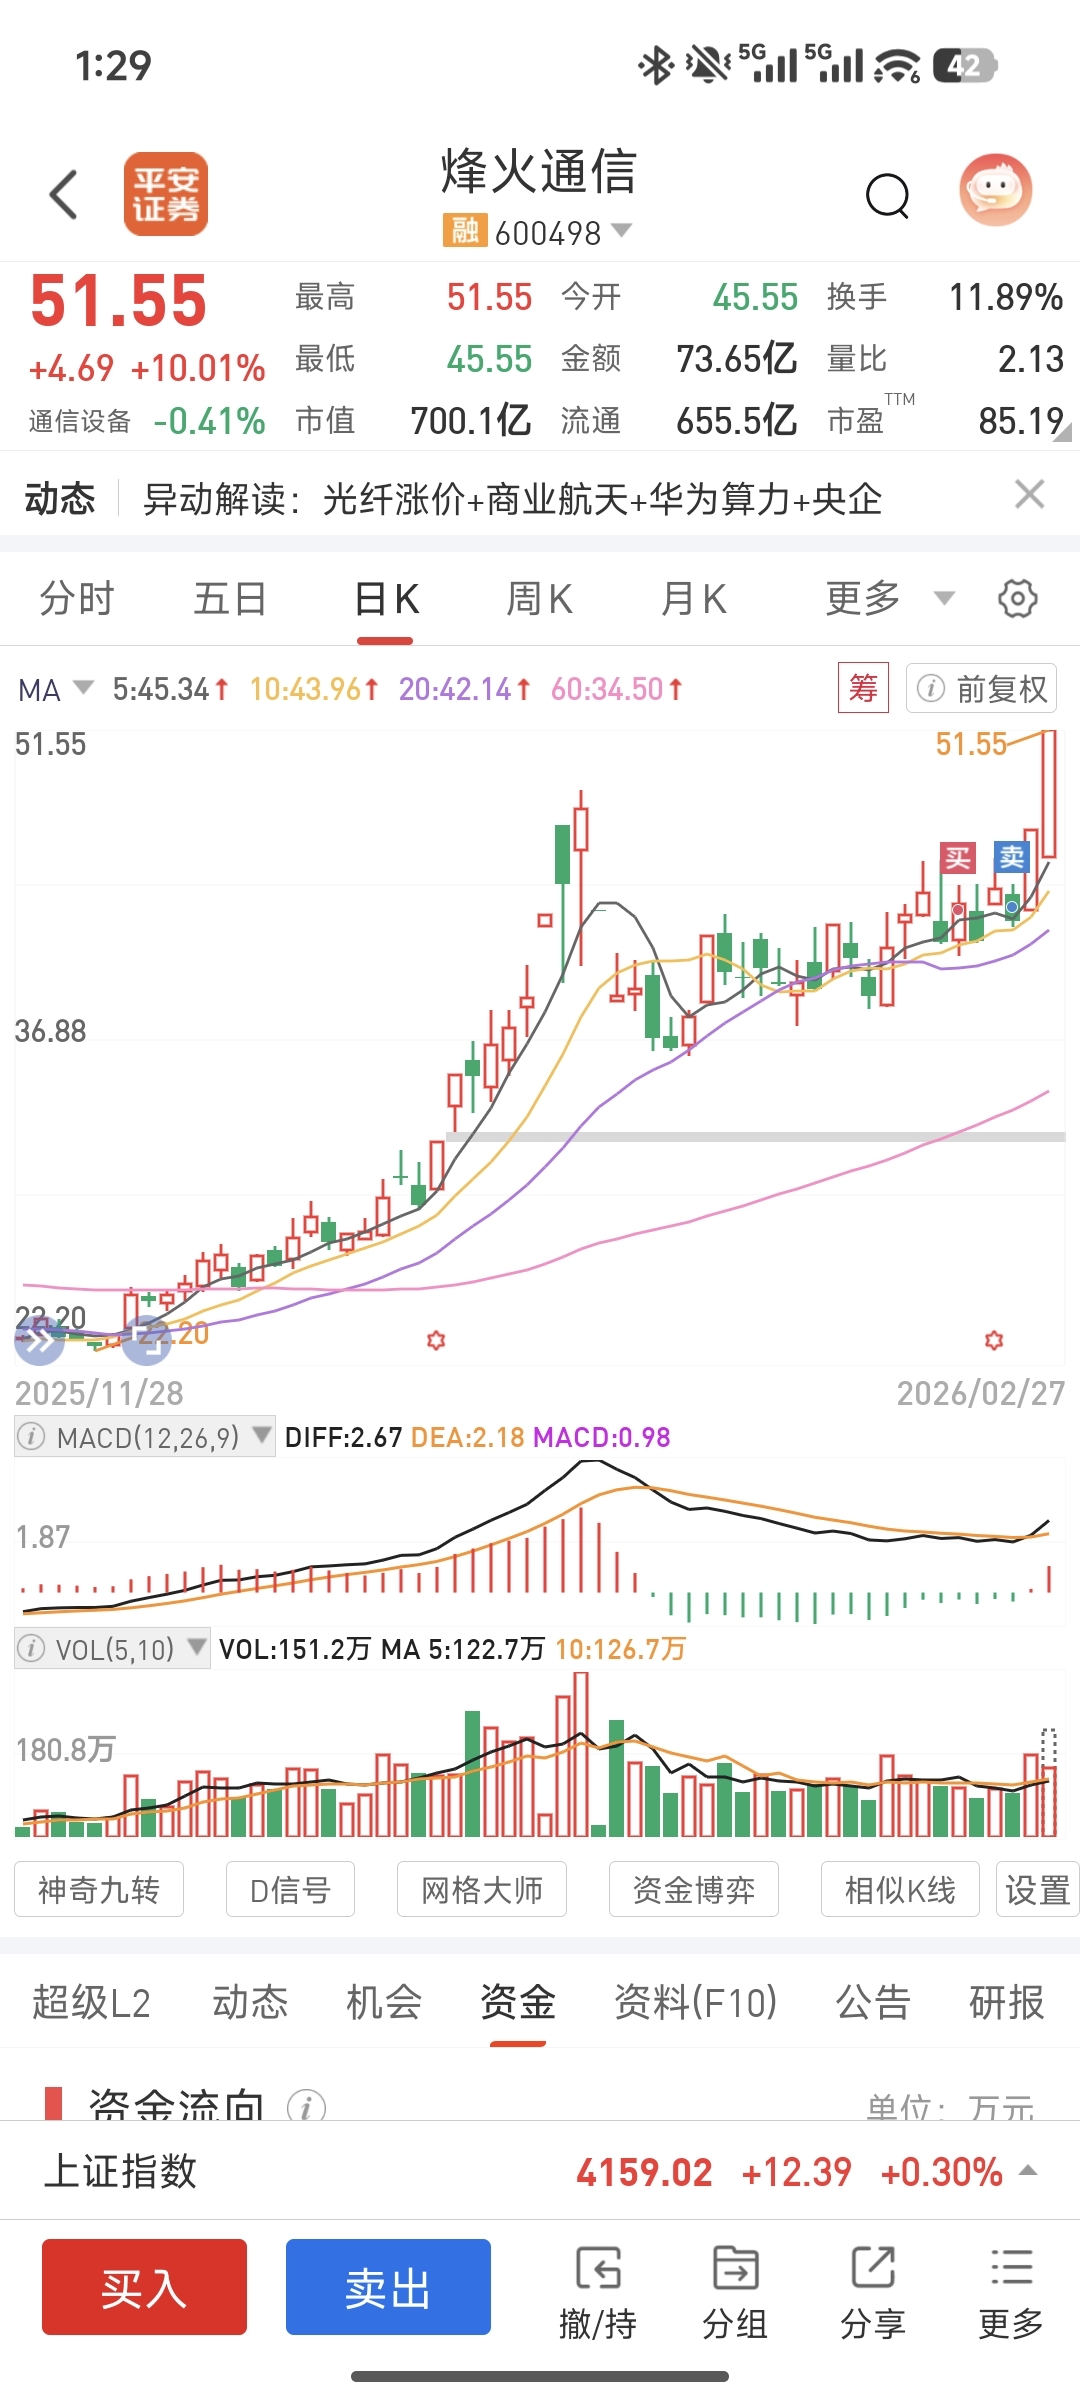1080x2400 pixels.
Task: Expand quote details corner triangle
Action: click(1062, 433)
